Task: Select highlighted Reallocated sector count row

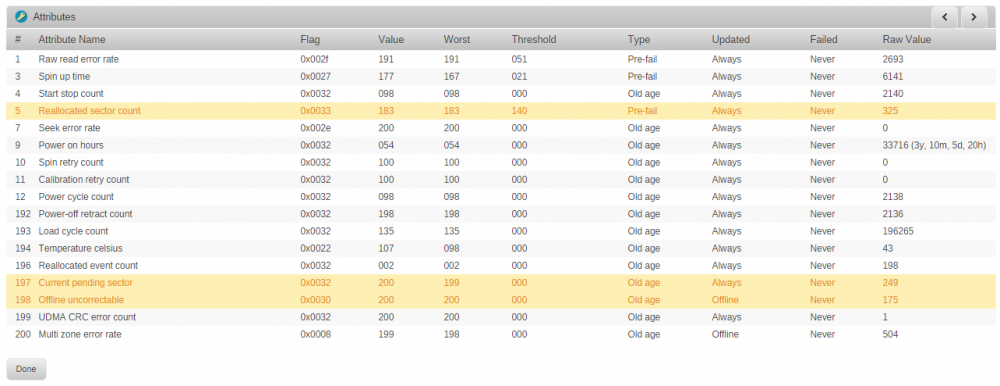Action: click(x=501, y=111)
